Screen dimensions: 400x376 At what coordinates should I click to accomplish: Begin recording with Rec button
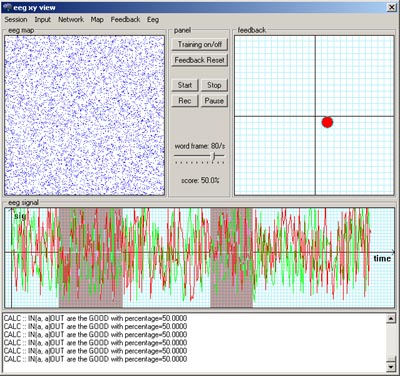(x=185, y=101)
